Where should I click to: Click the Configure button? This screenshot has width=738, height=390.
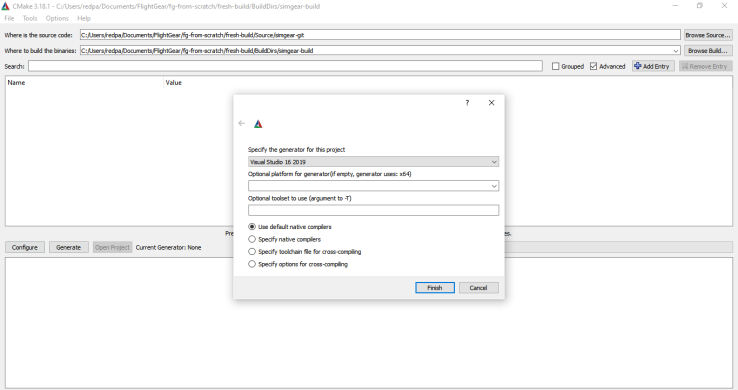coord(25,247)
